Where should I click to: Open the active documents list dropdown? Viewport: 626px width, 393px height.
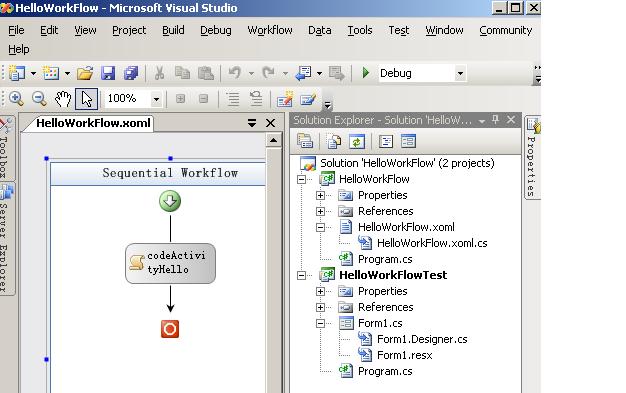coord(252,123)
